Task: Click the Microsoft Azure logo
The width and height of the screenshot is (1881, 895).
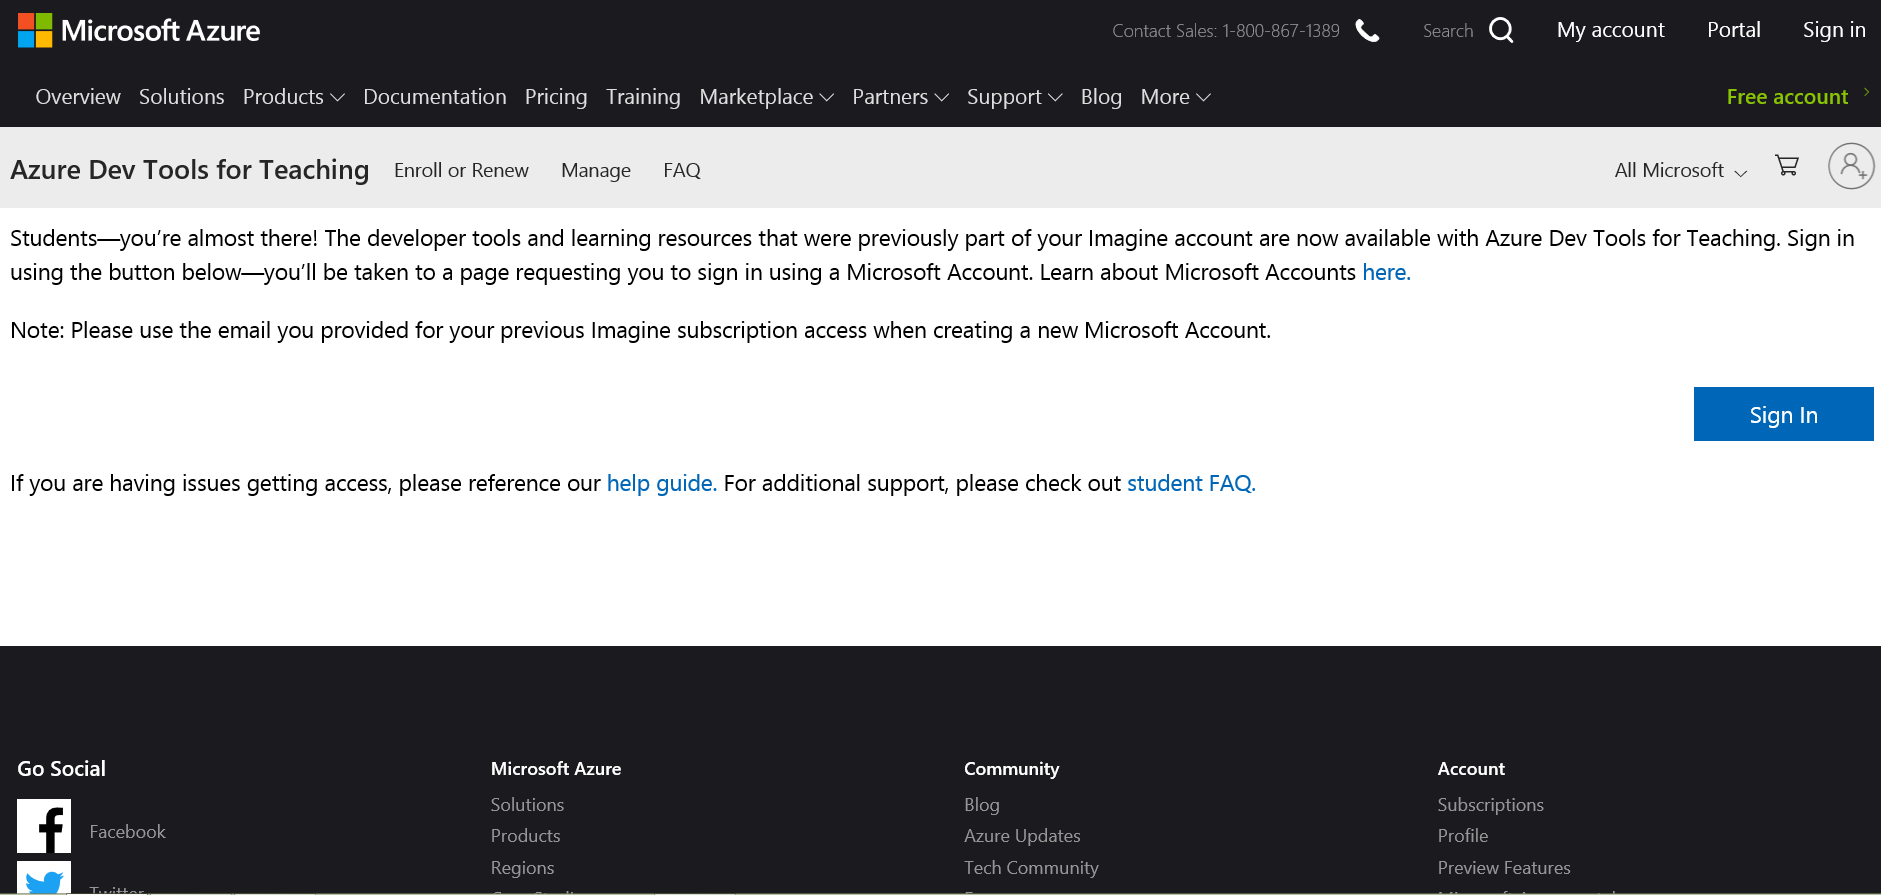Action: tap(139, 31)
